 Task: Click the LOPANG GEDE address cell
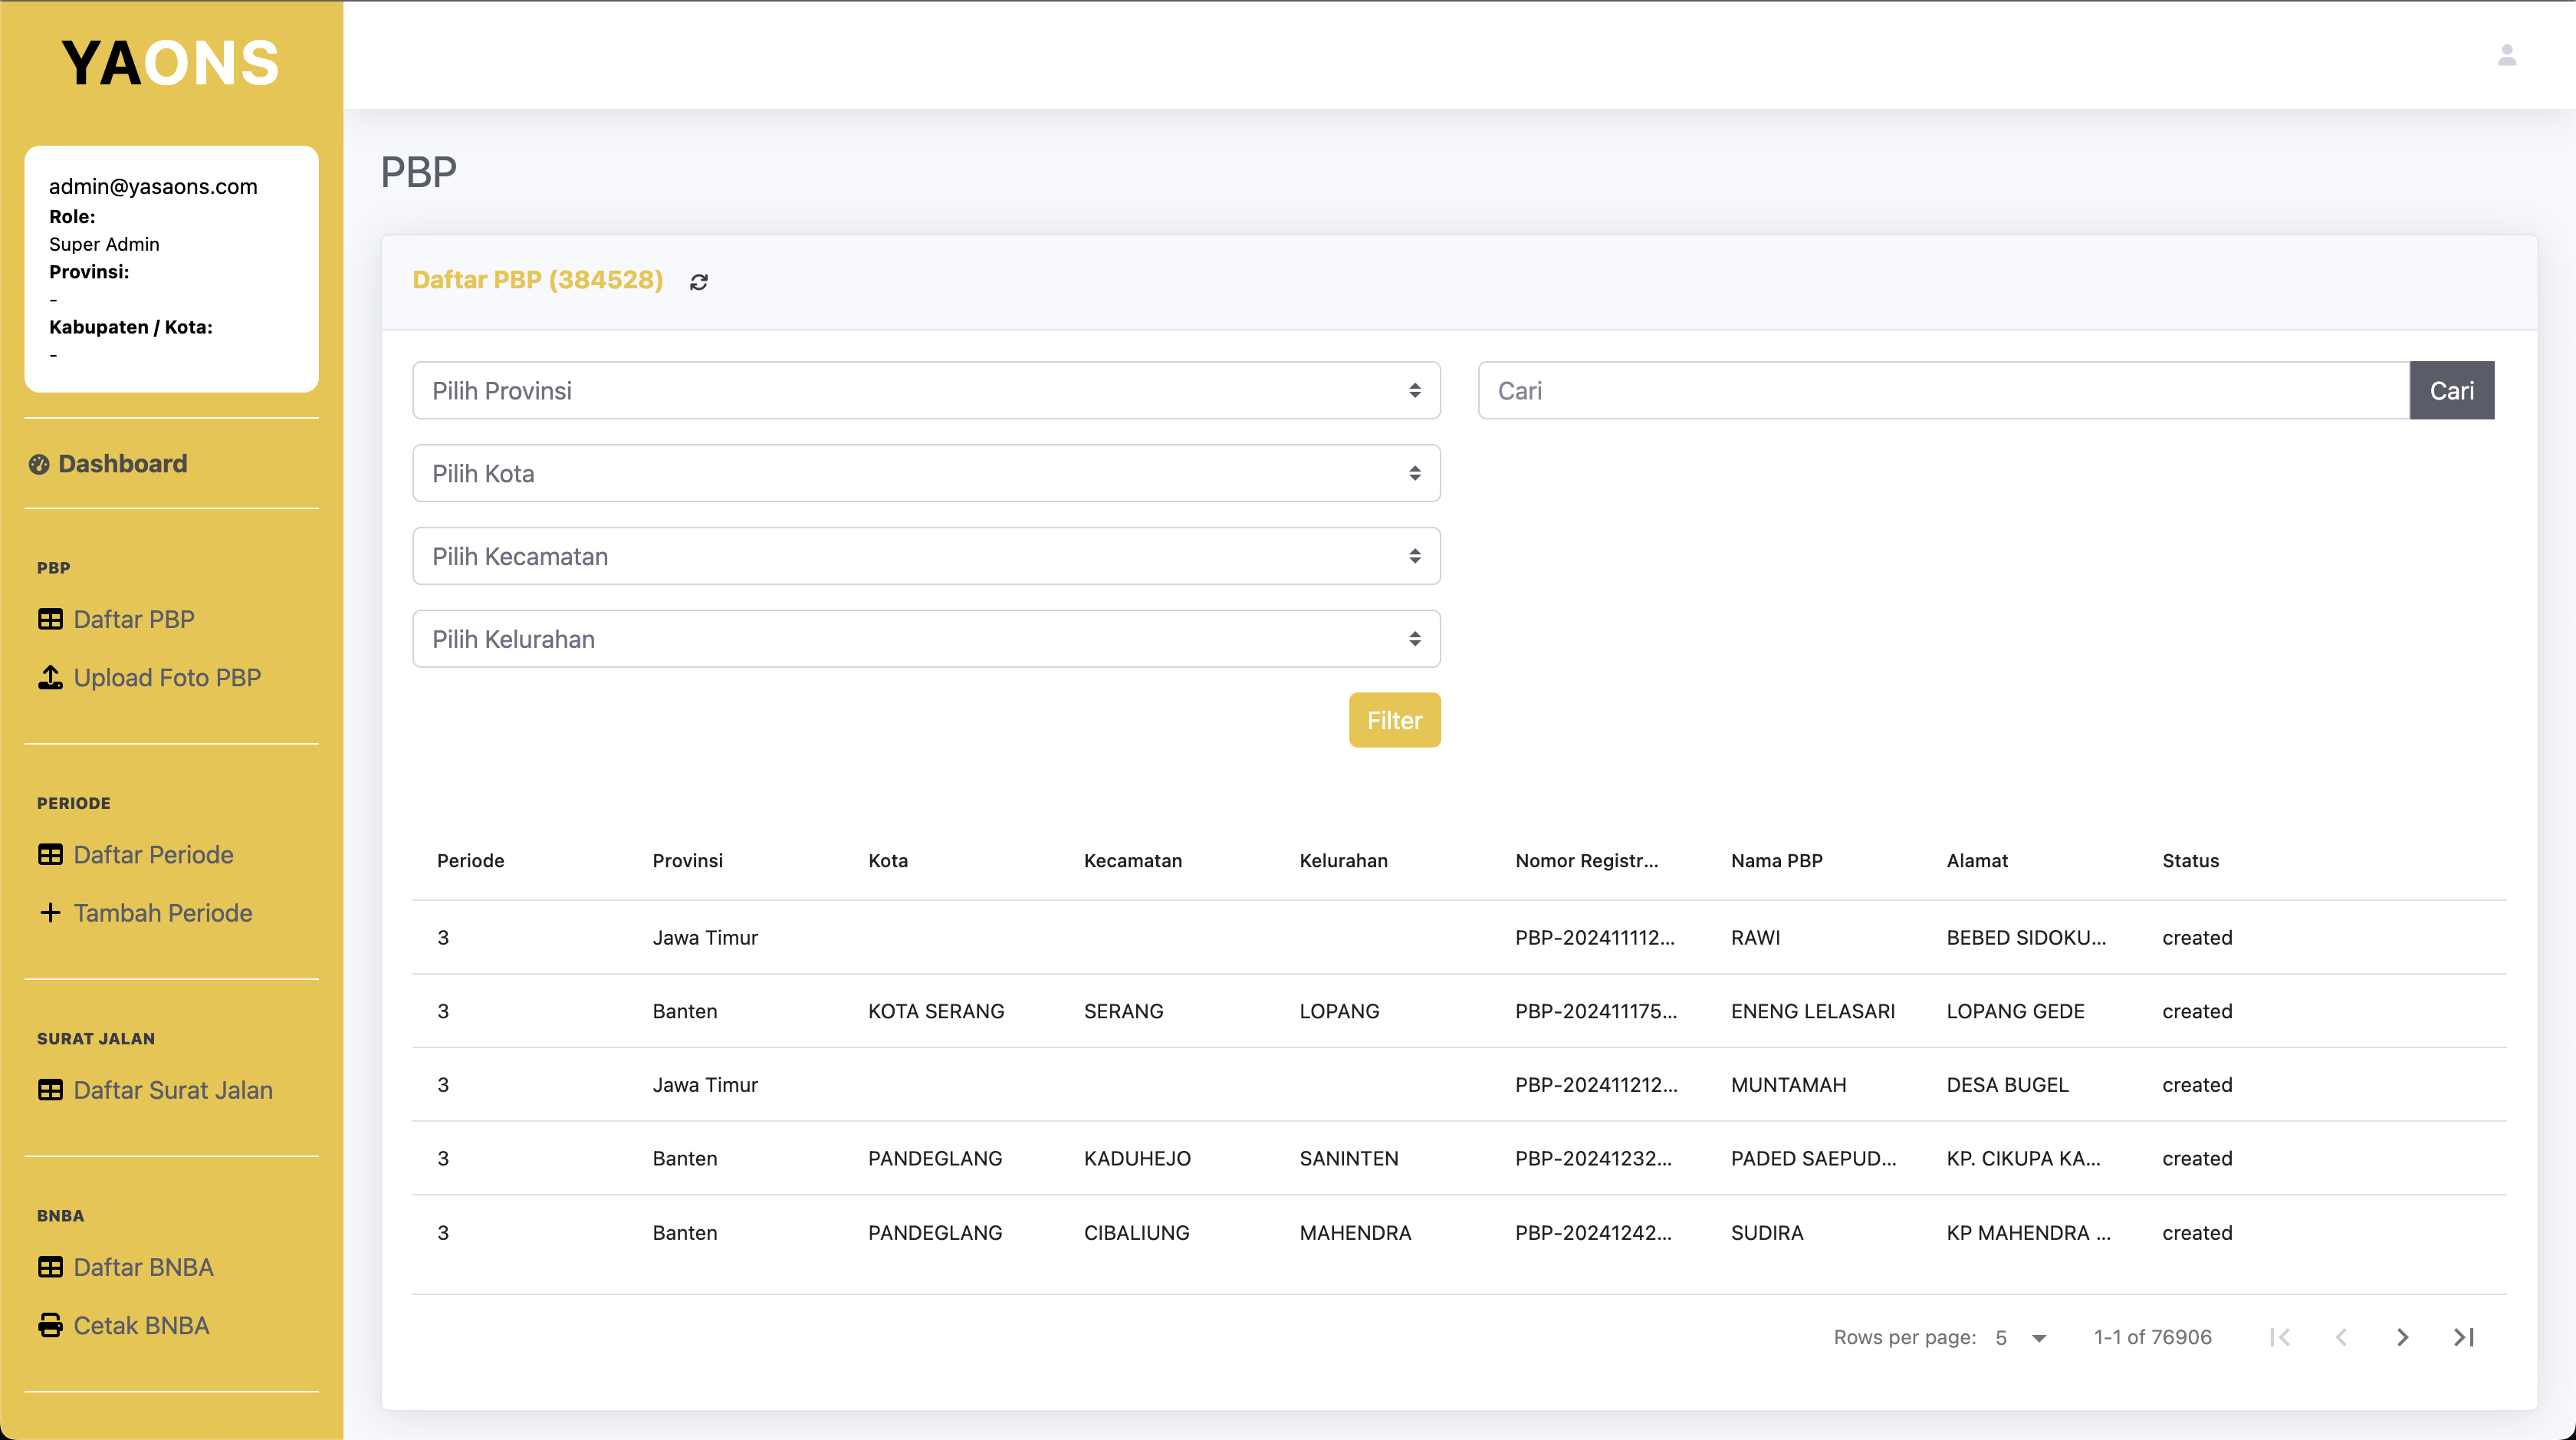[2015, 1011]
